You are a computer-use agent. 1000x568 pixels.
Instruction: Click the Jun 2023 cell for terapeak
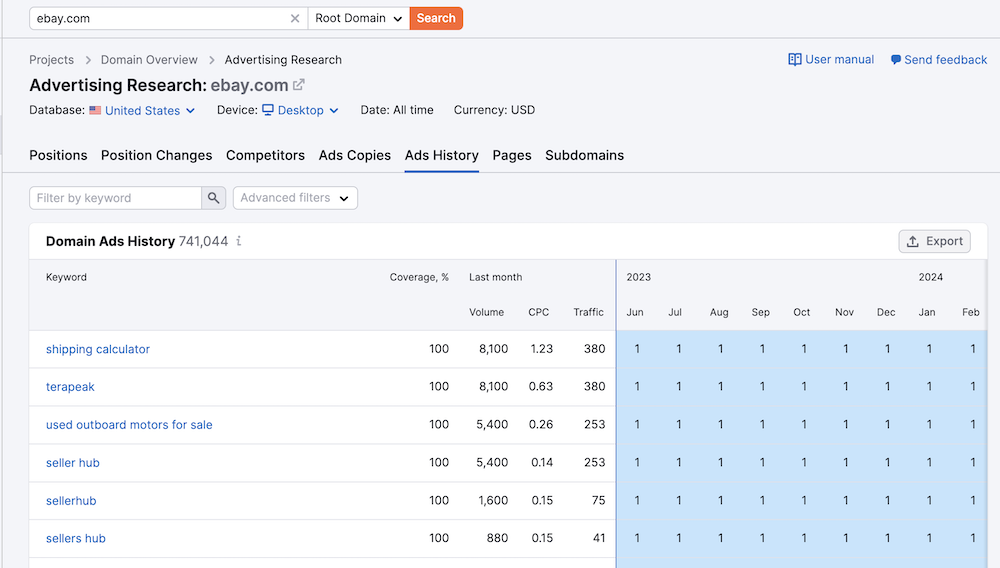pyautogui.click(x=636, y=387)
